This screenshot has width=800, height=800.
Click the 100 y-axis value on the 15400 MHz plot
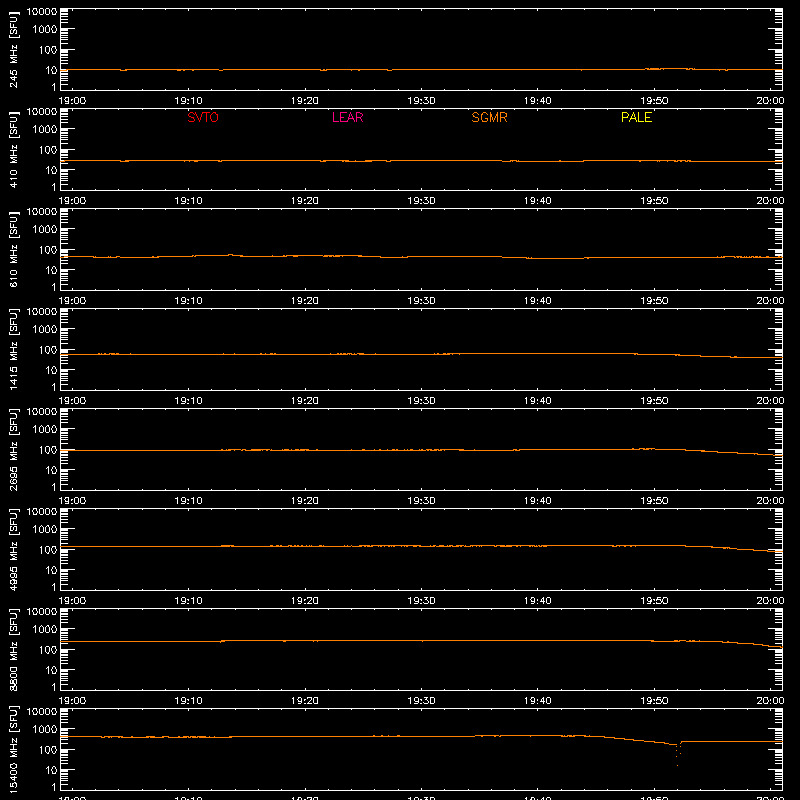click(48, 749)
